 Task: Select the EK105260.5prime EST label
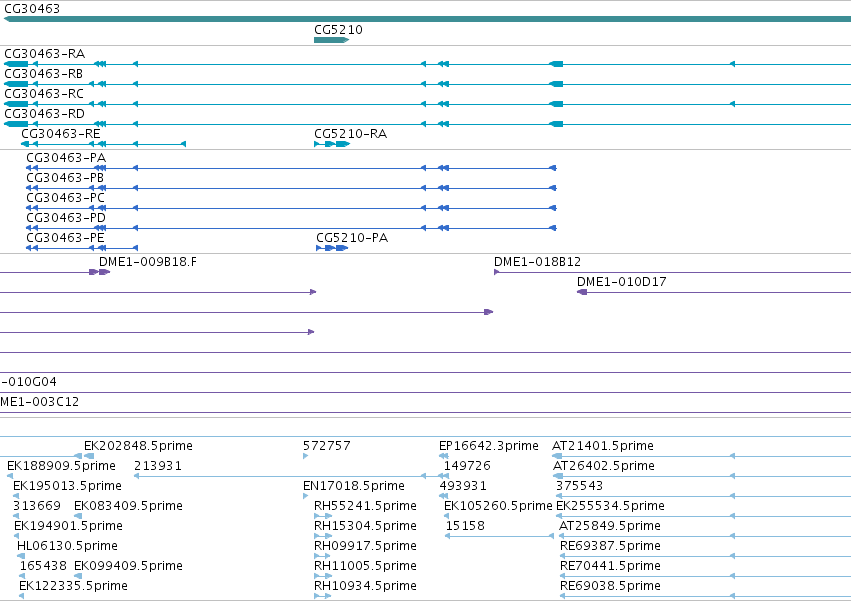[498, 507]
